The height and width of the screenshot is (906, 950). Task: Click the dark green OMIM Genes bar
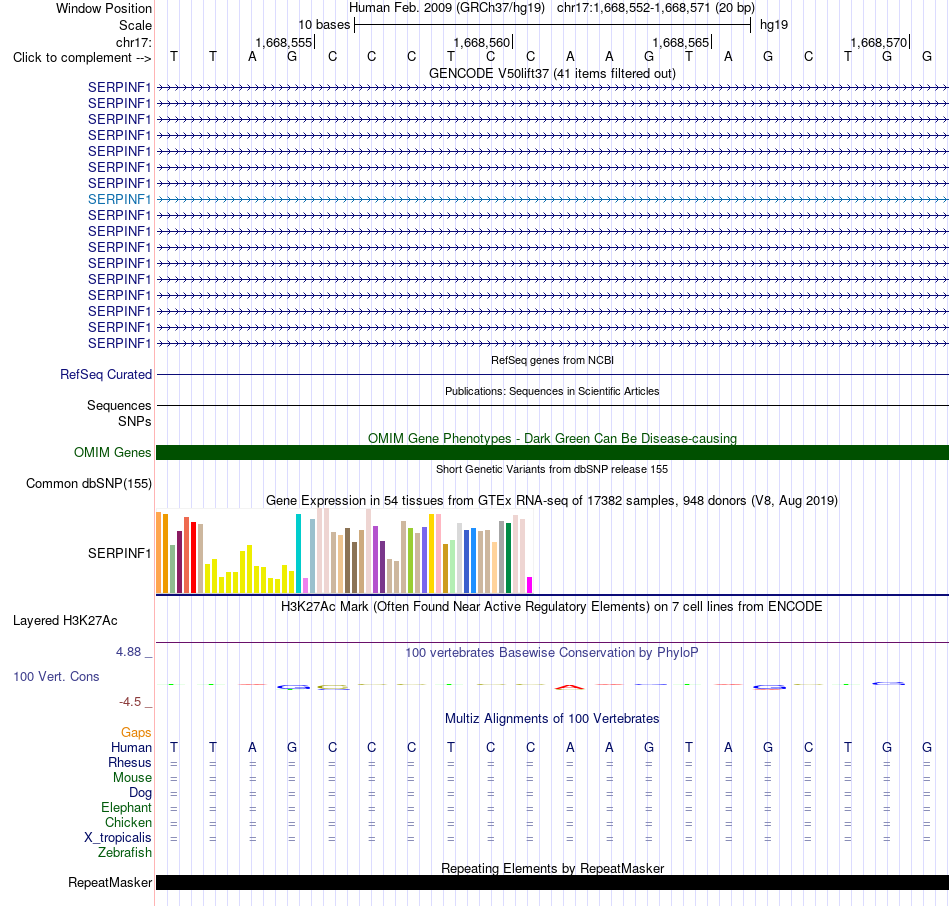click(552, 453)
